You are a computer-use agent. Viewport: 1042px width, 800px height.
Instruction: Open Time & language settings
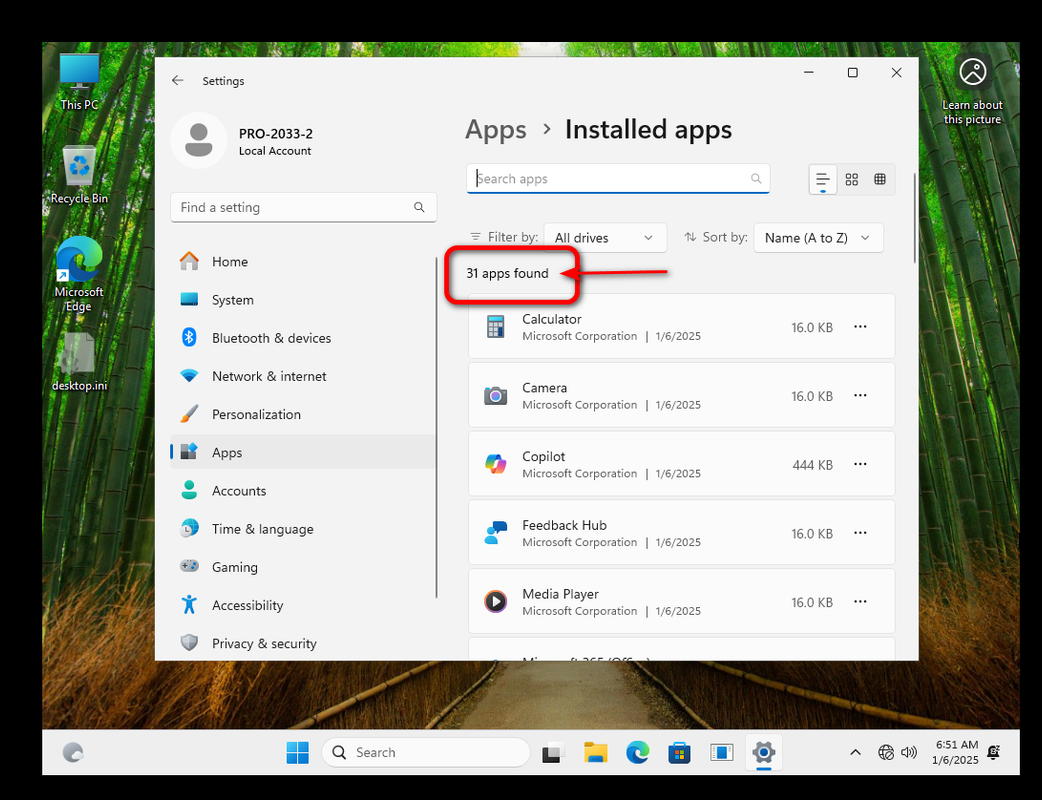tap(303, 529)
